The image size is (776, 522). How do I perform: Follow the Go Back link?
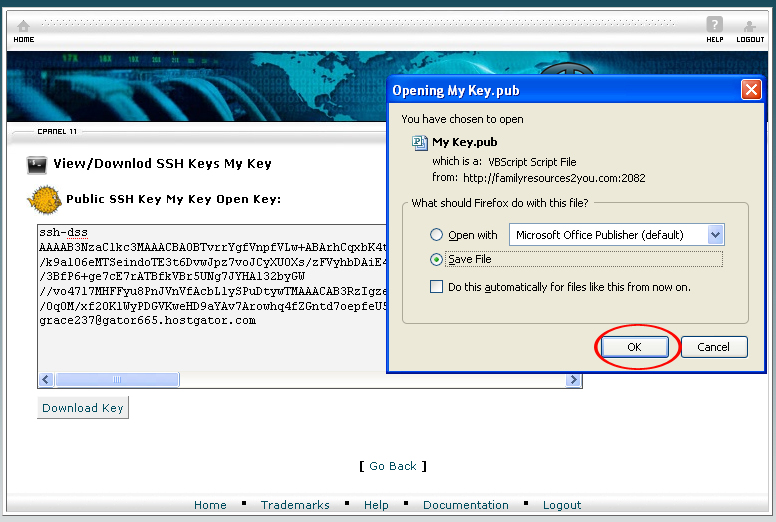coord(393,466)
